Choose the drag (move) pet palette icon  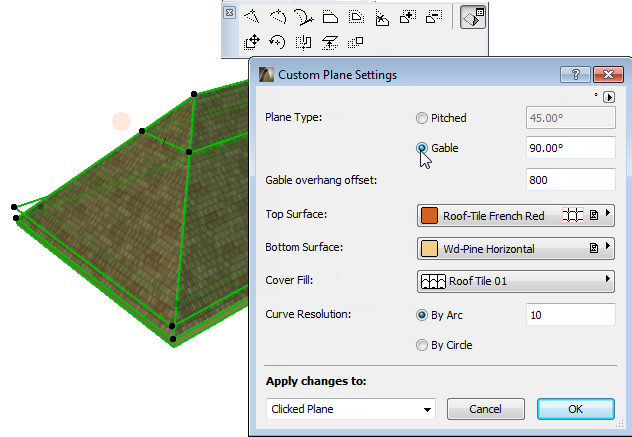252,42
